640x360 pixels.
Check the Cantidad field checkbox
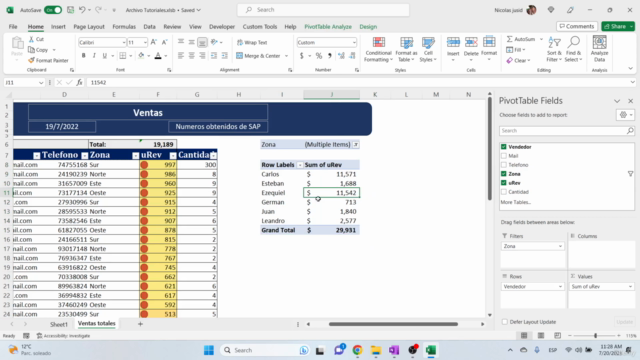504,192
